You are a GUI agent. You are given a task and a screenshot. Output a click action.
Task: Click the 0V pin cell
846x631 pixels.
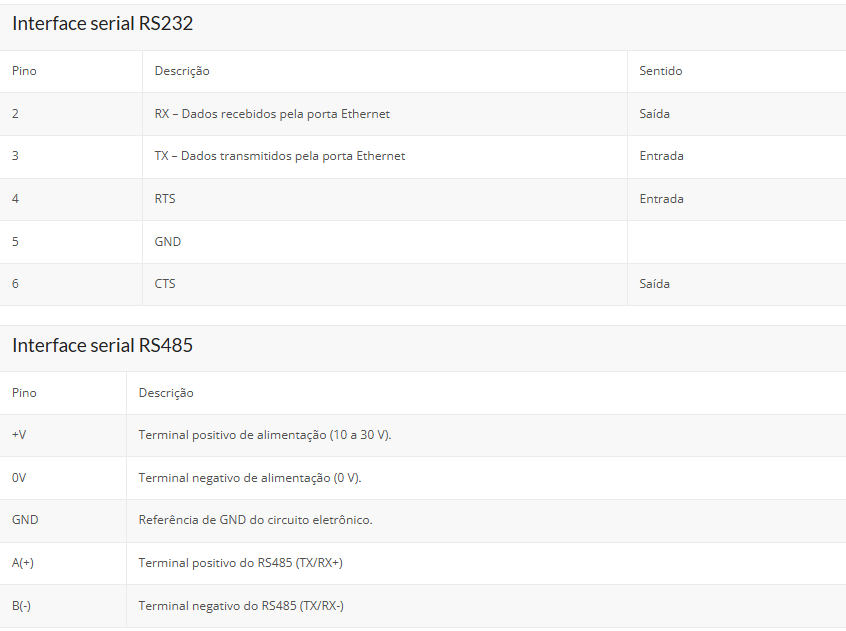tap(19, 478)
